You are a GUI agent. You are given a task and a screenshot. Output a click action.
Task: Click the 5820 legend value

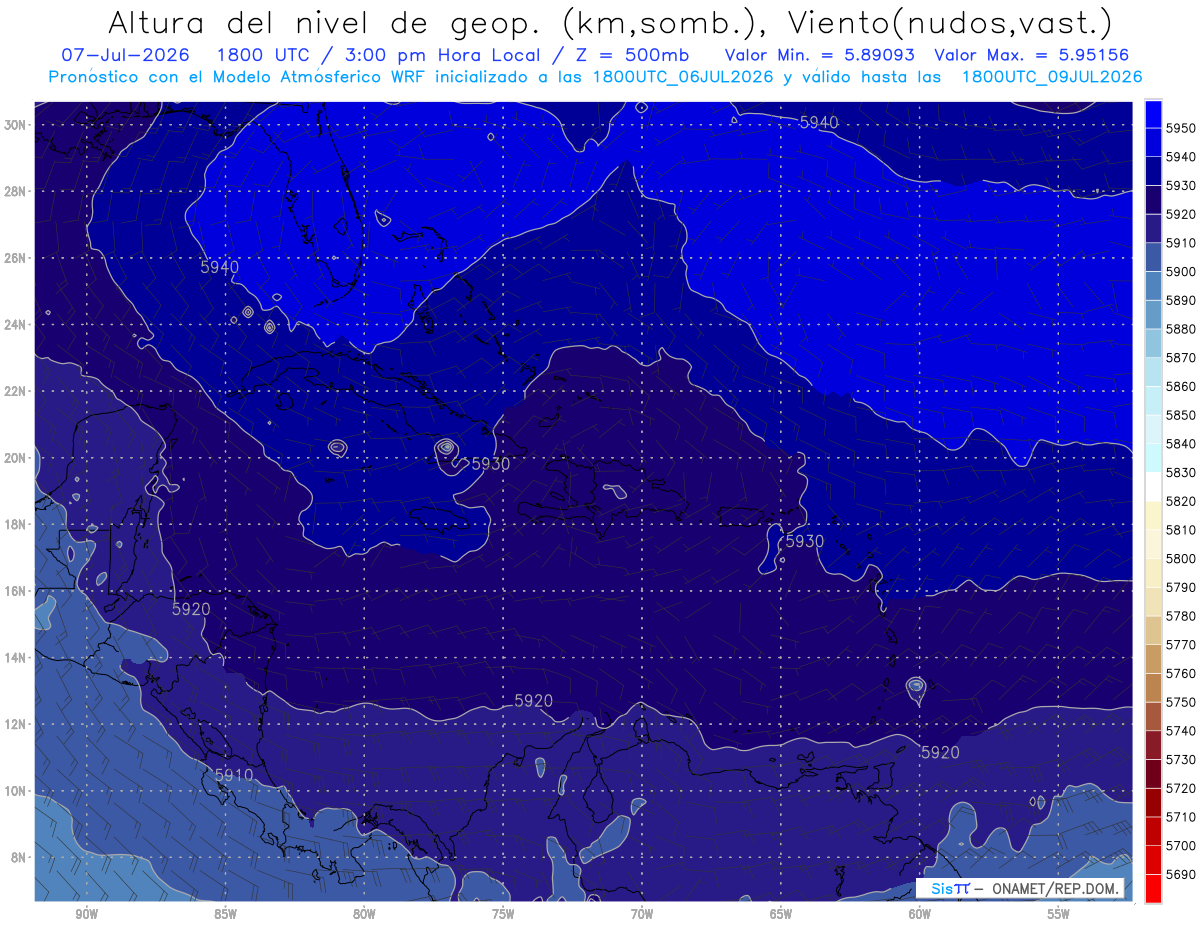pyautogui.click(x=1181, y=501)
